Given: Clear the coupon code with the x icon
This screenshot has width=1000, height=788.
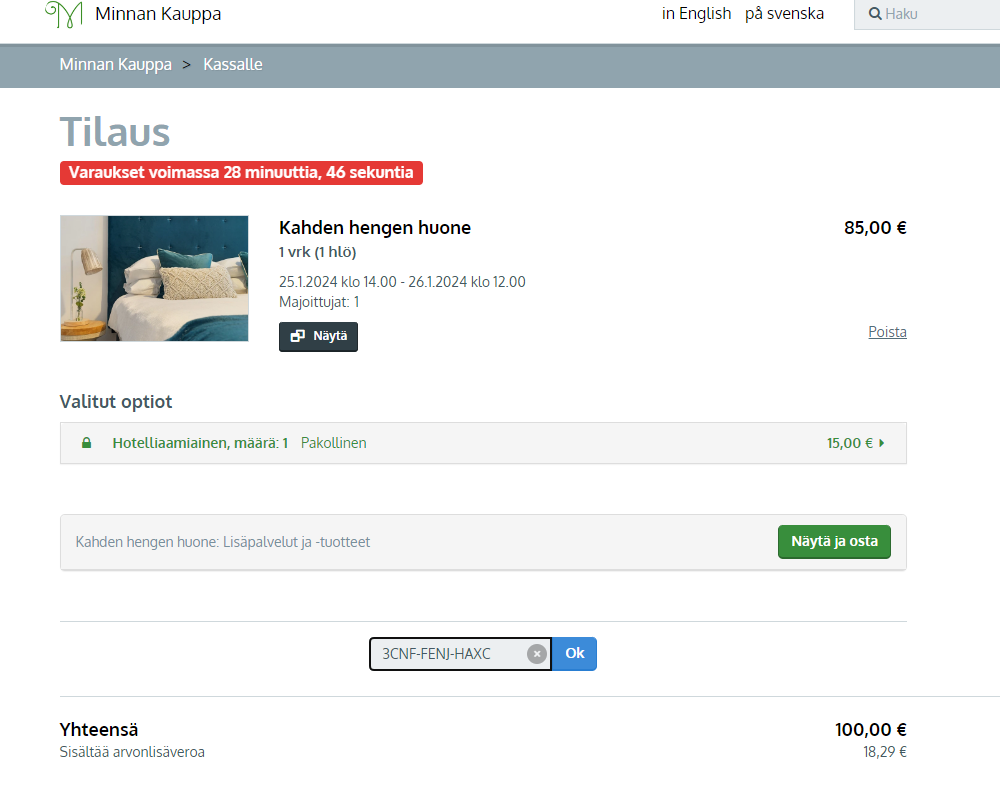Looking at the screenshot, I should tap(537, 653).
